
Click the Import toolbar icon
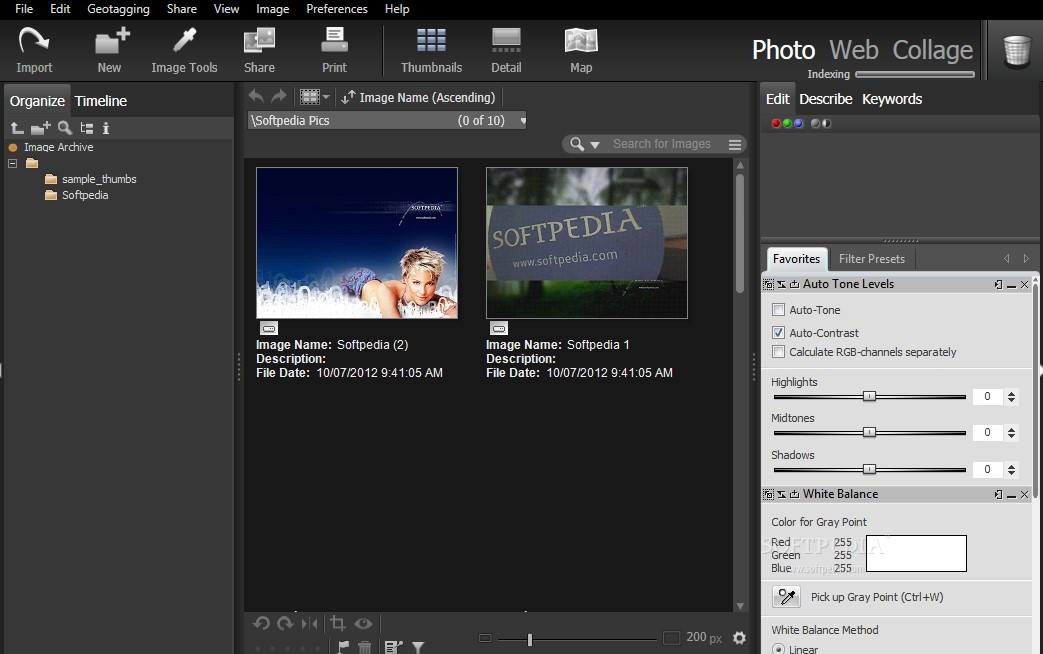point(34,50)
